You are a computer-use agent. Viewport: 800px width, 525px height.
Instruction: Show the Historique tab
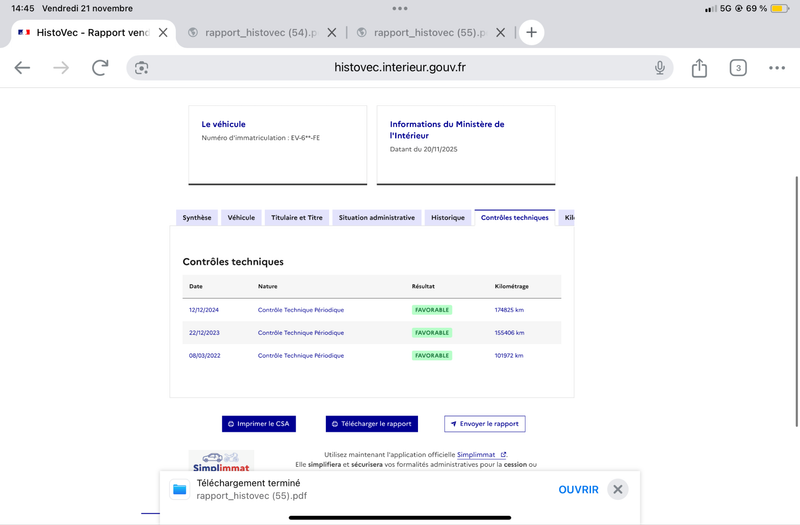click(x=447, y=217)
